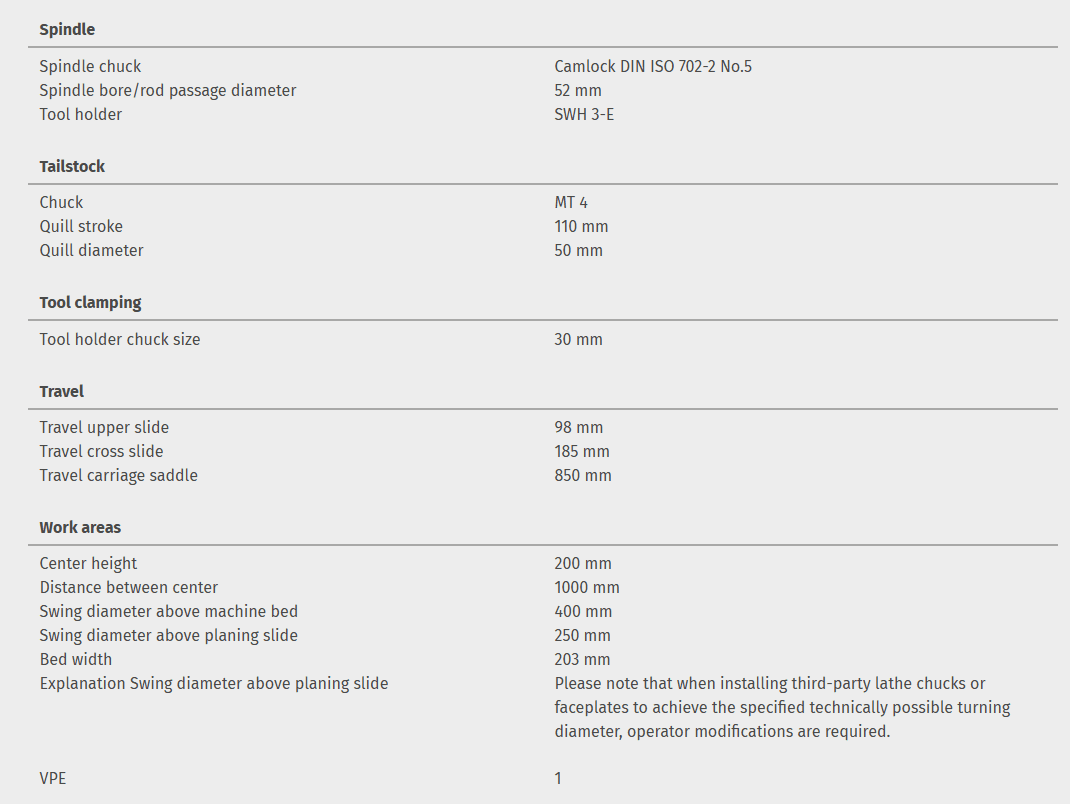Image resolution: width=1070 pixels, height=804 pixels.
Task: Select the 1000 mm distance between center value
Action: pos(586,588)
